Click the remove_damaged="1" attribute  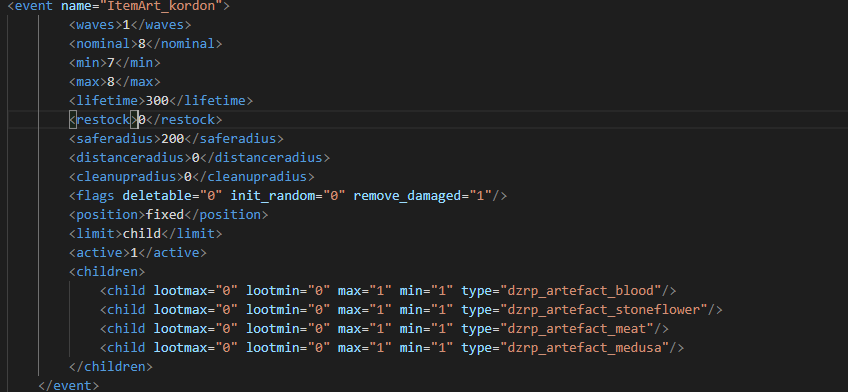pyautogui.click(x=423, y=196)
